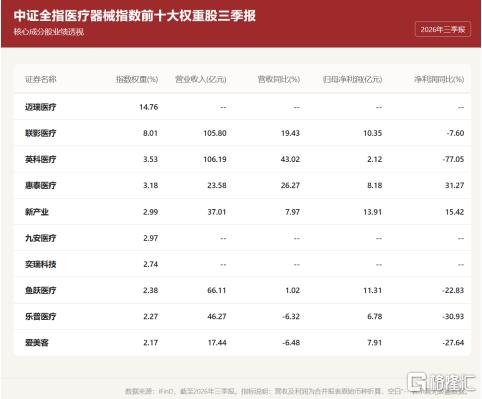Click the 归母净利润(亿元) column header

pyautogui.click(x=352, y=79)
